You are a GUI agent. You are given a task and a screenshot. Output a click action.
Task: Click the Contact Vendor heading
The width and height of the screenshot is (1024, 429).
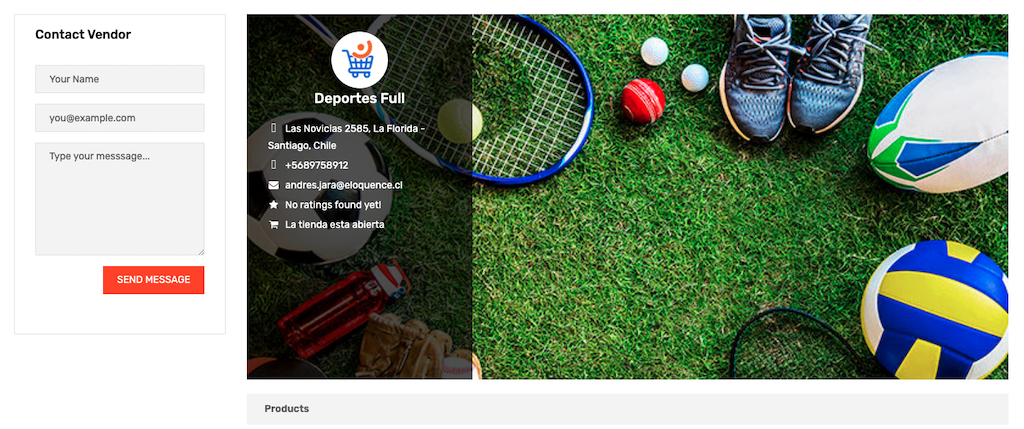click(x=83, y=35)
